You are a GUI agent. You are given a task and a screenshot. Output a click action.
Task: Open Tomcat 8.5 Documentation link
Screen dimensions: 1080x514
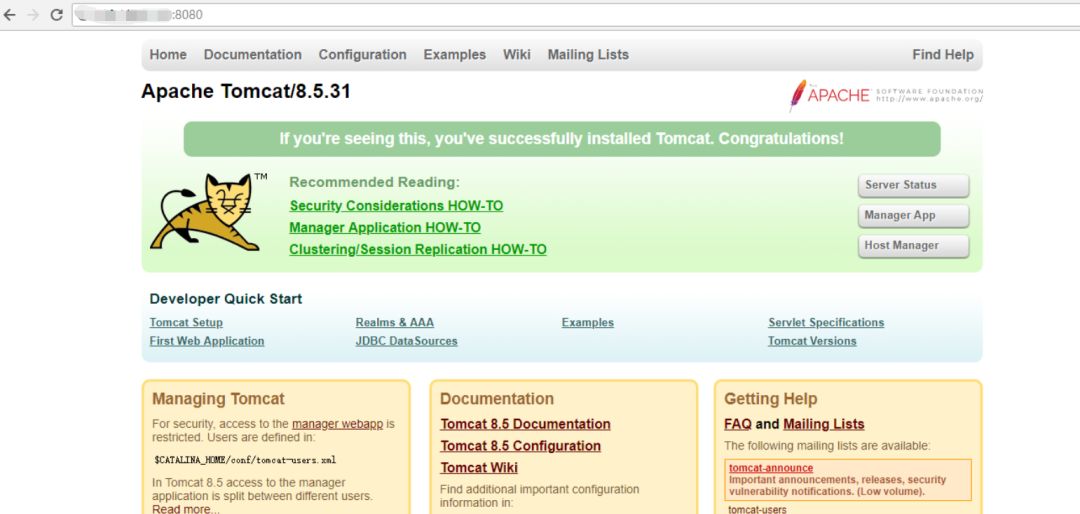[x=526, y=424]
